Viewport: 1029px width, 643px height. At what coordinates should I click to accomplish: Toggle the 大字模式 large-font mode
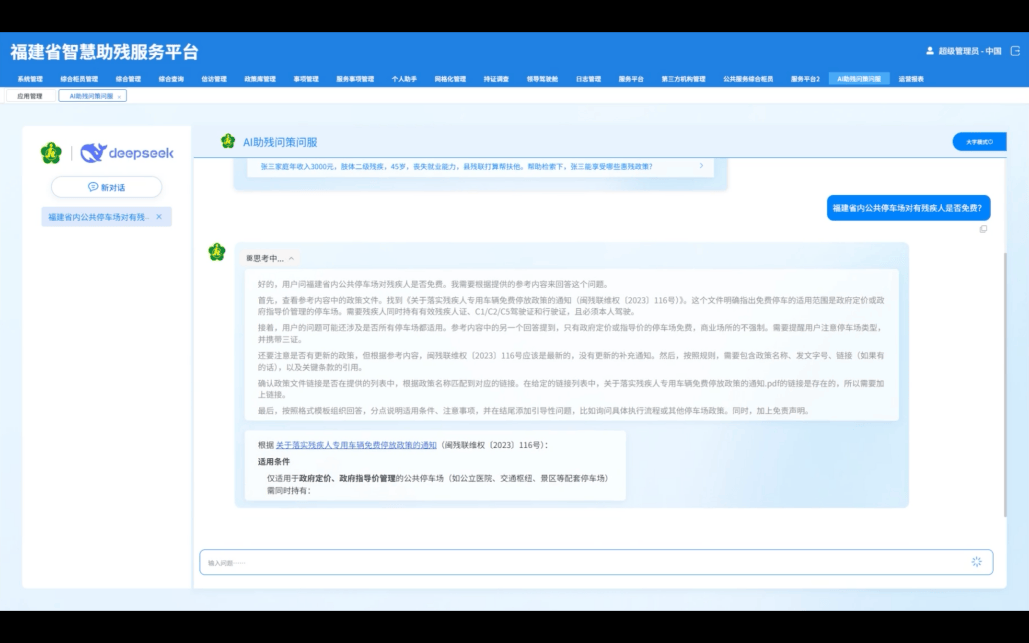pos(978,142)
